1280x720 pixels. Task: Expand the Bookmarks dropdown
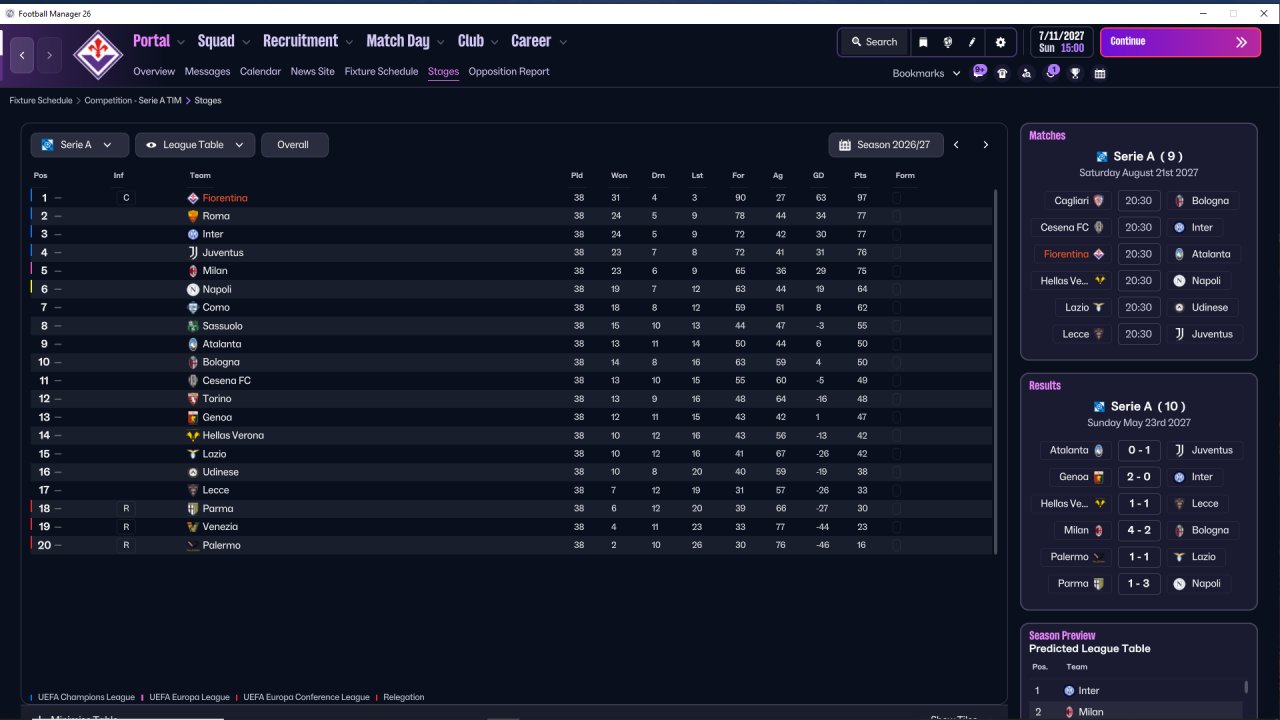(926, 73)
